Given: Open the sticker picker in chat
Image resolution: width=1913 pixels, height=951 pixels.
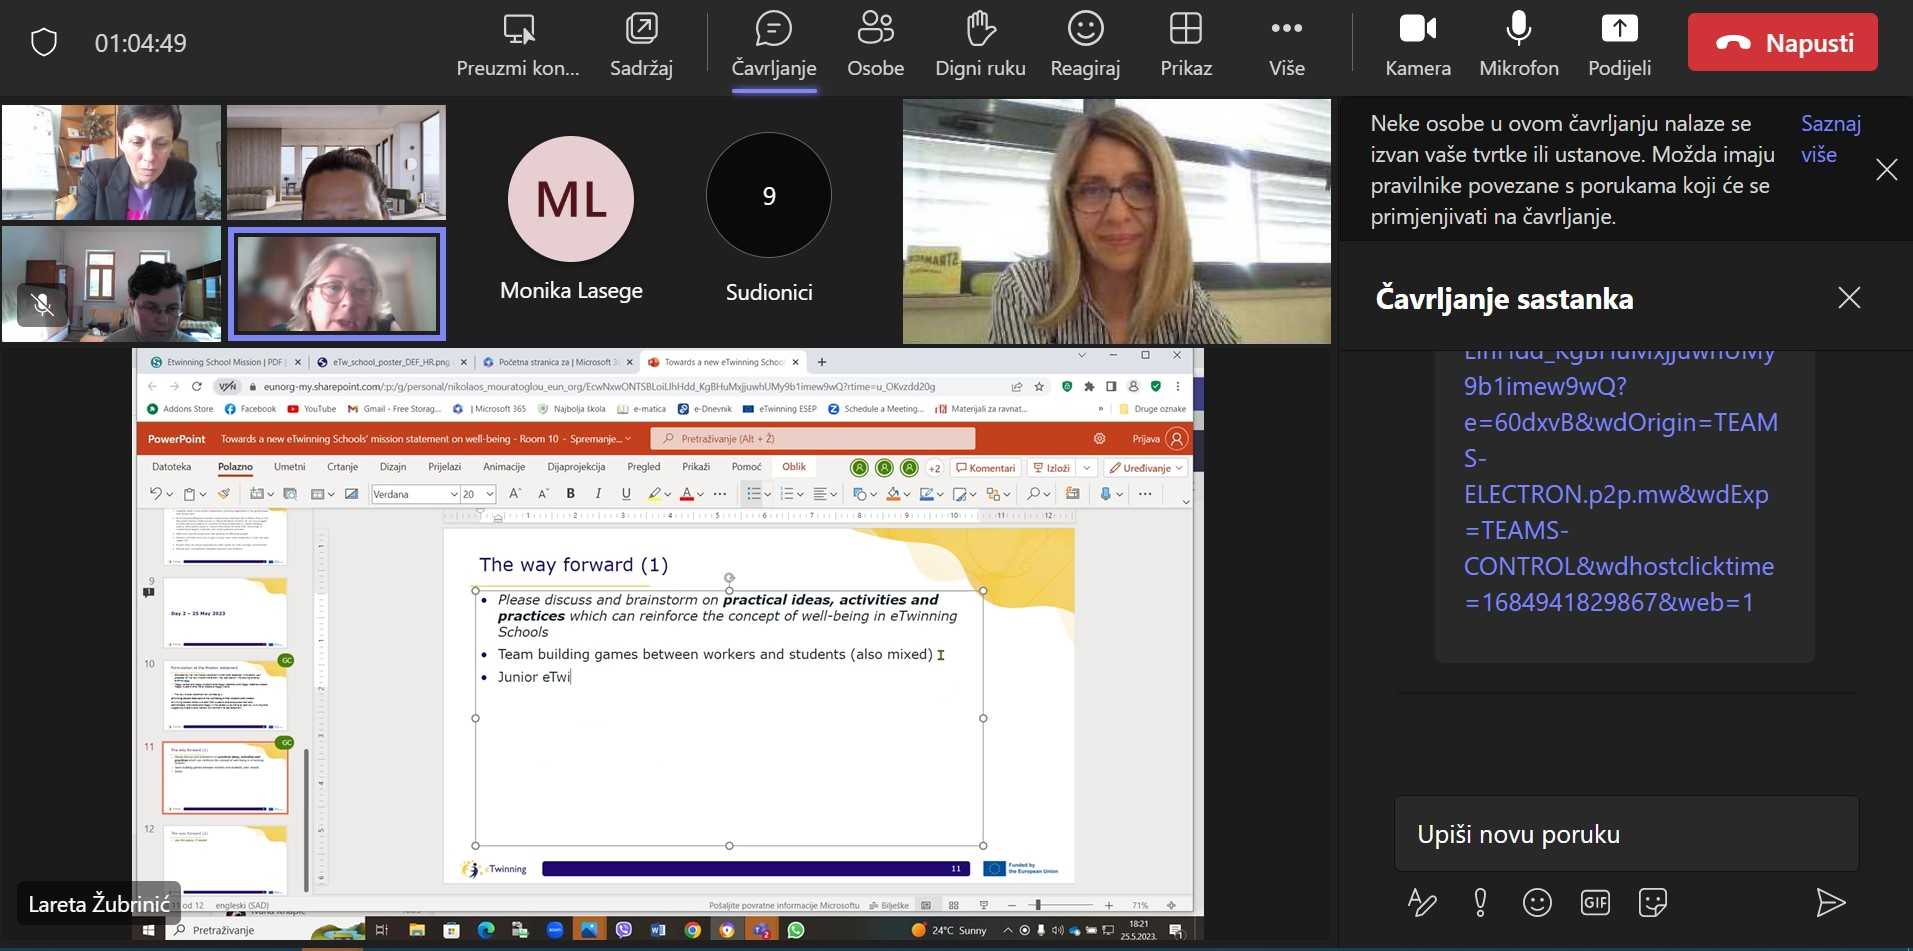Looking at the screenshot, I should 1652,902.
